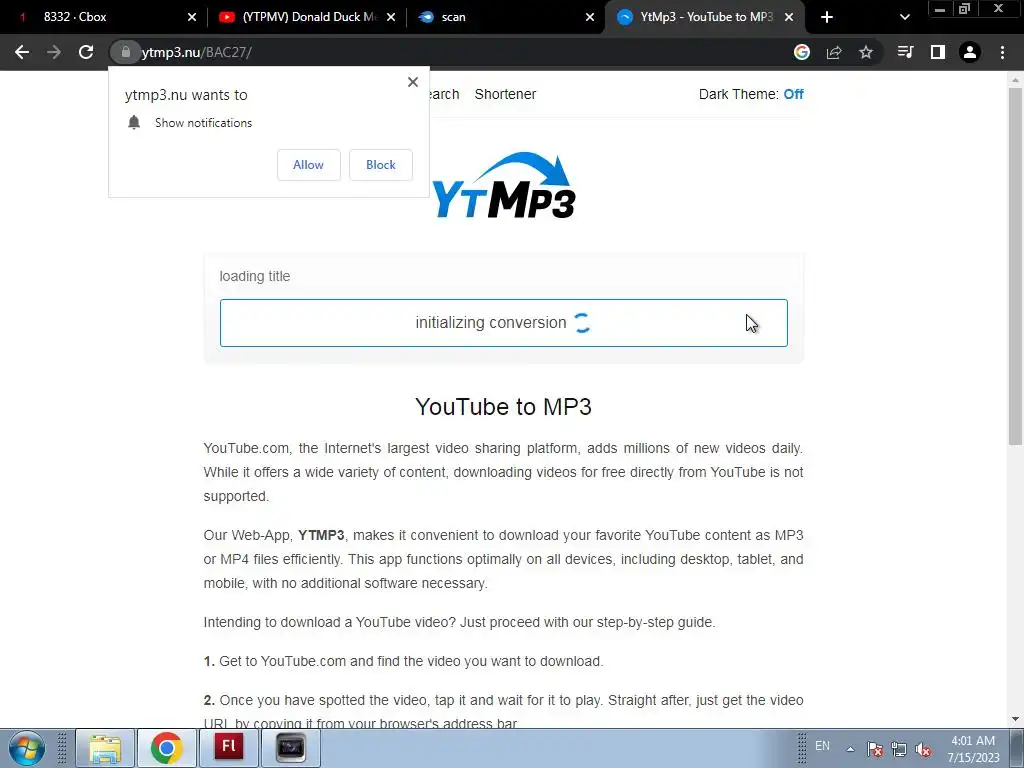The width and height of the screenshot is (1024, 768).
Task: Go back to the previous page
Action: click(22, 52)
